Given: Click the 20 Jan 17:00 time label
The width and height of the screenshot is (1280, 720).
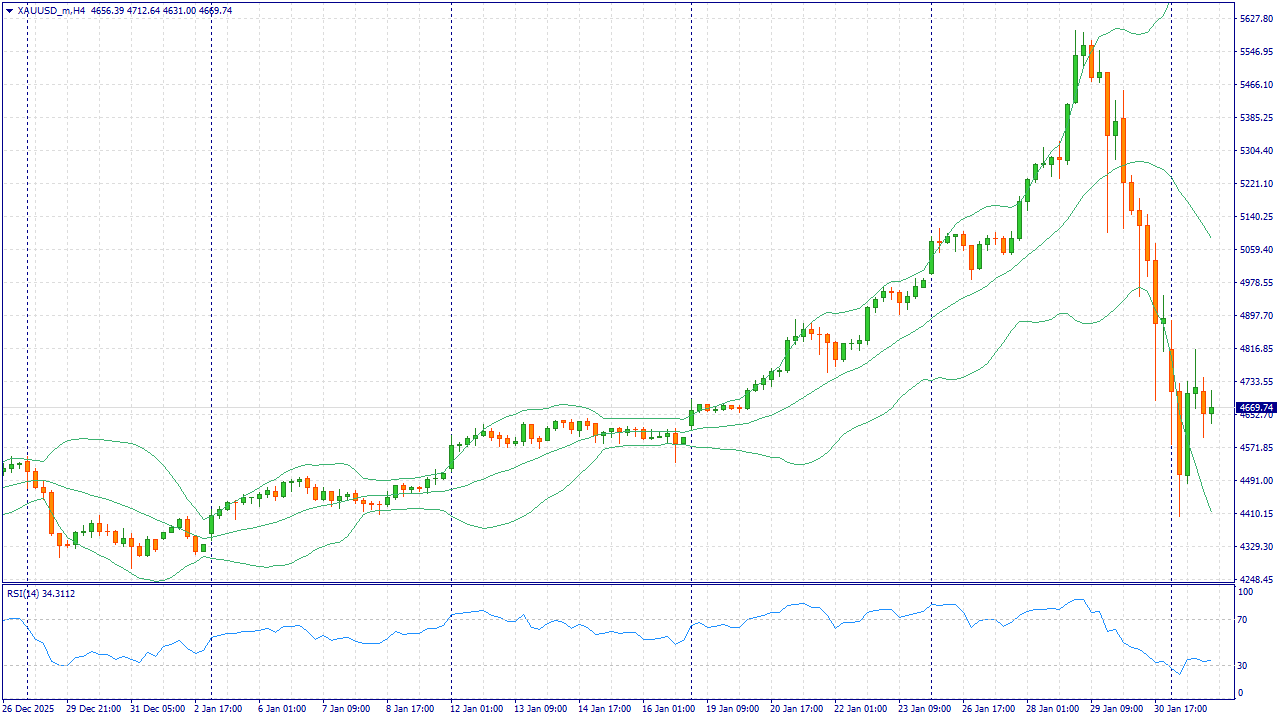Looking at the screenshot, I should [795, 709].
